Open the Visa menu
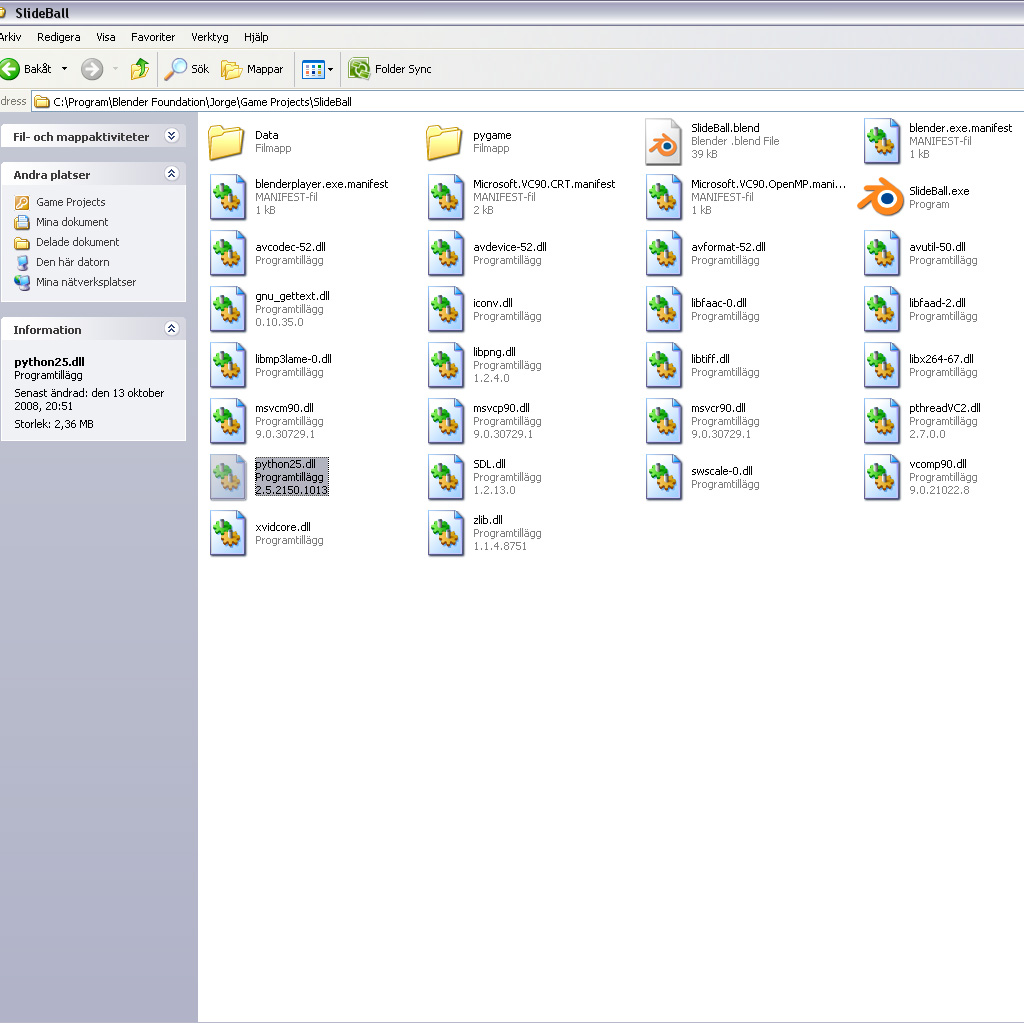 tap(106, 37)
